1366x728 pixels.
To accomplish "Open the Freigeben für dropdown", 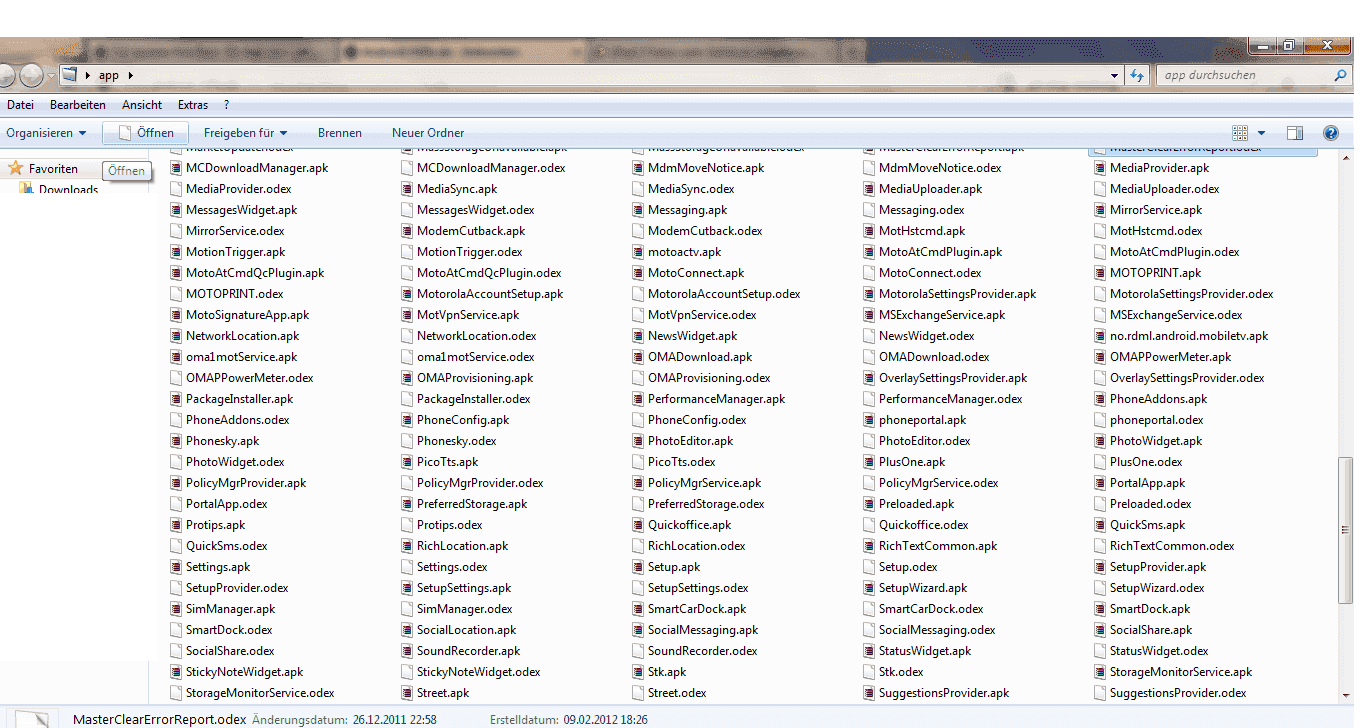I will tap(245, 133).
